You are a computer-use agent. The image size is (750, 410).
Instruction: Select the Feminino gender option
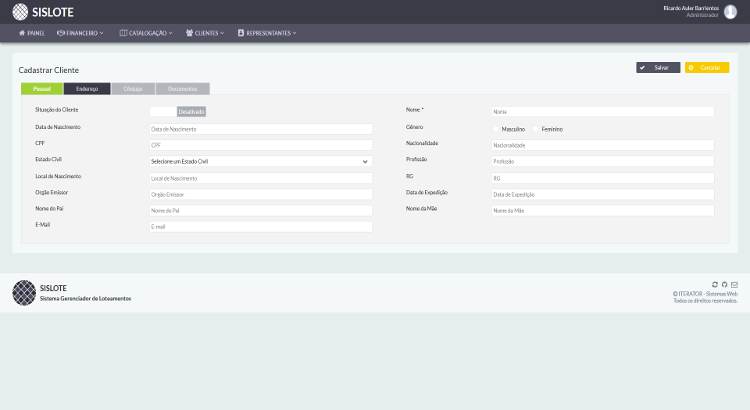536,129
